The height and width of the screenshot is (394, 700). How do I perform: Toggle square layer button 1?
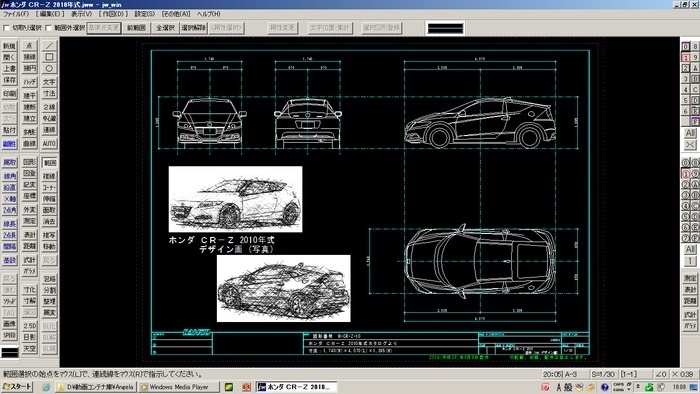(686, 58)
